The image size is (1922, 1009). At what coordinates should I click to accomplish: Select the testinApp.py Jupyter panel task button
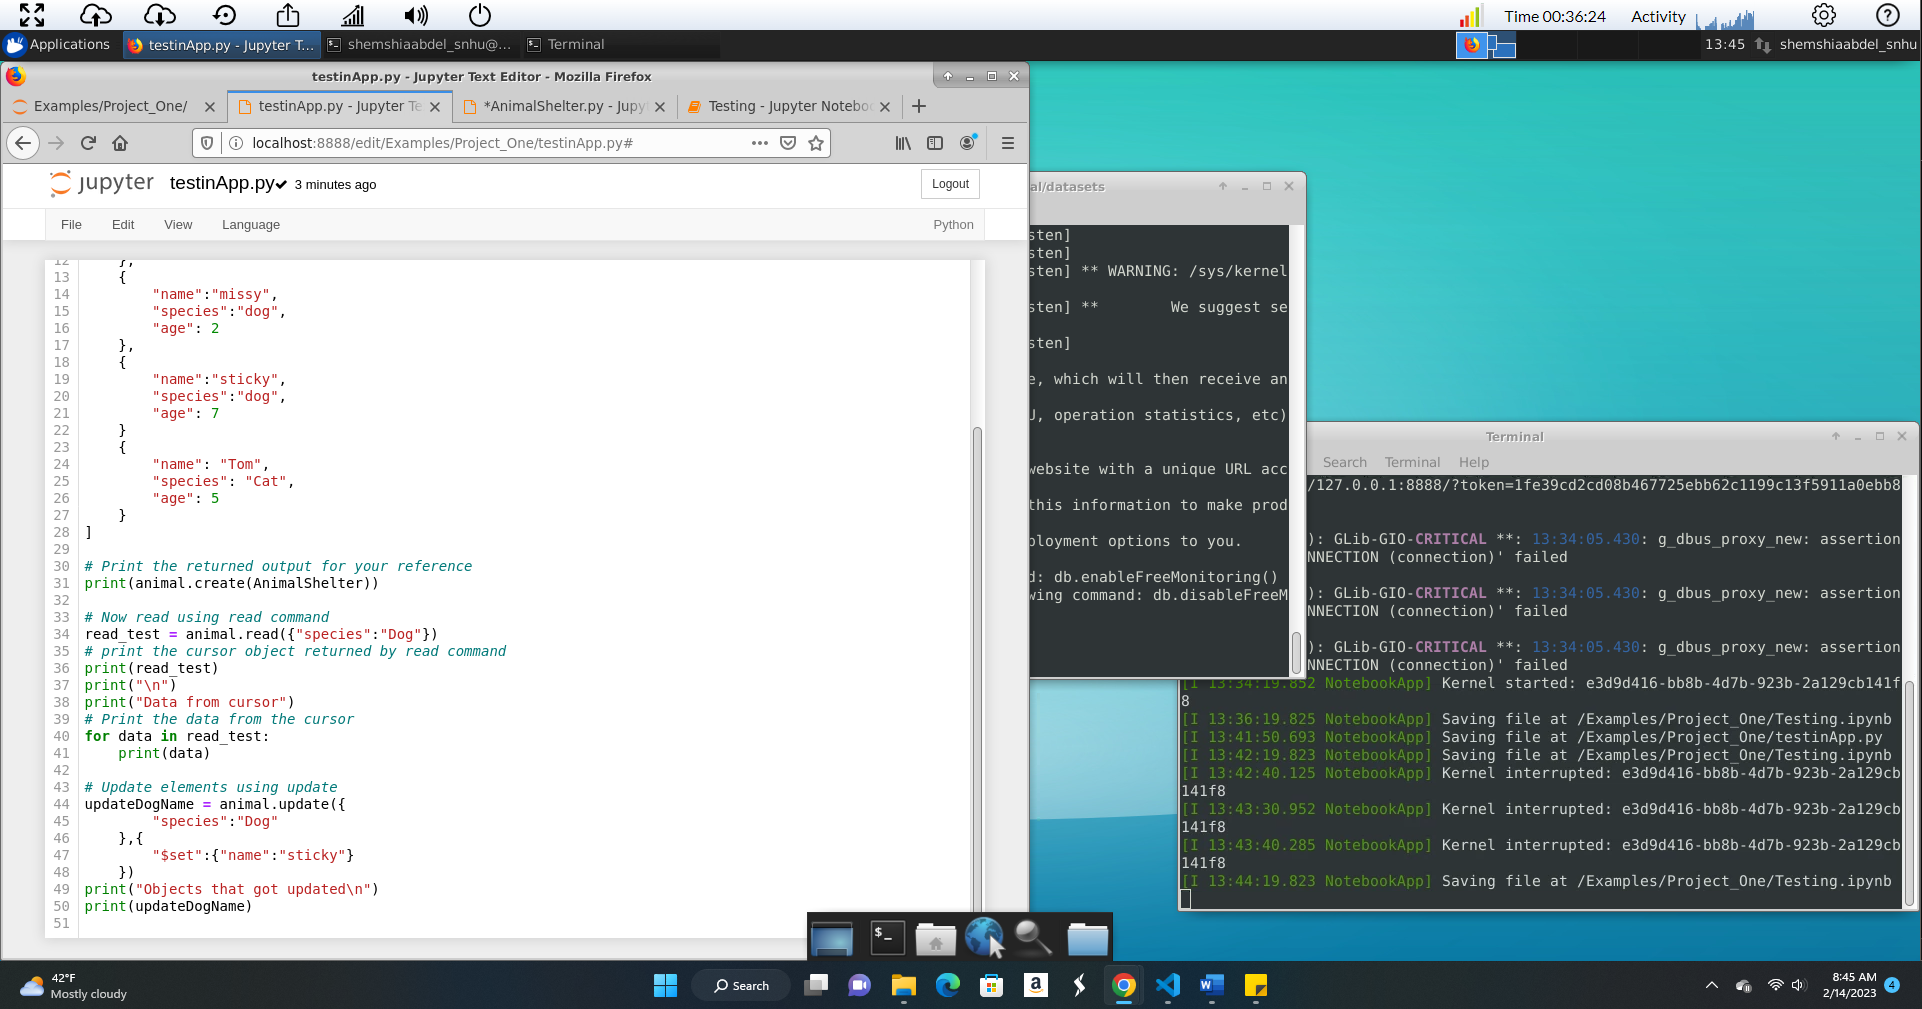pos(221,44)
